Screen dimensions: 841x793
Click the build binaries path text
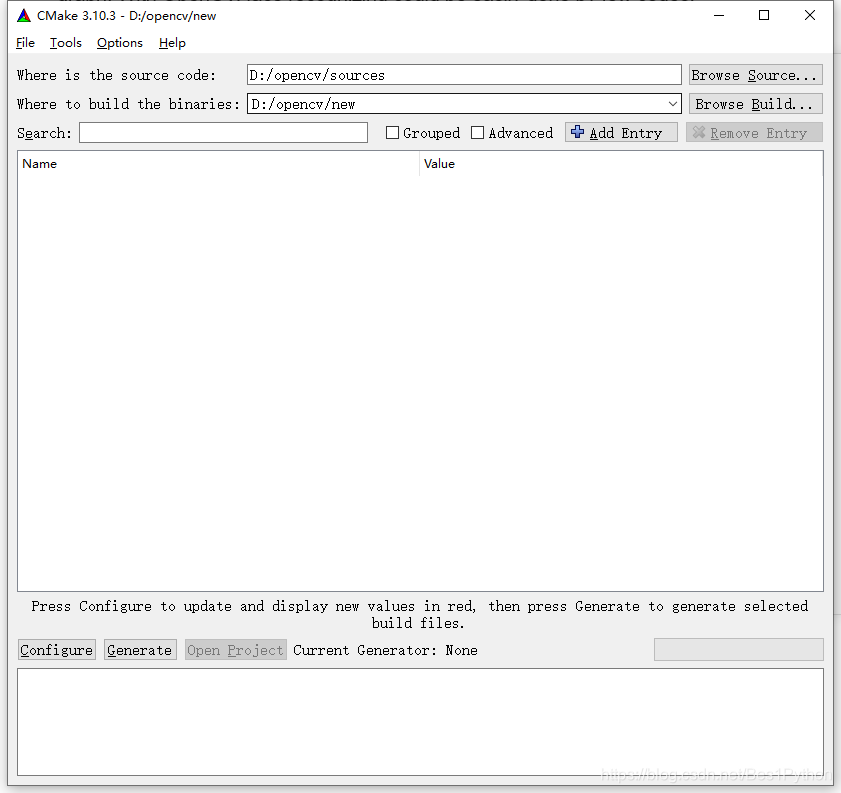304,104
